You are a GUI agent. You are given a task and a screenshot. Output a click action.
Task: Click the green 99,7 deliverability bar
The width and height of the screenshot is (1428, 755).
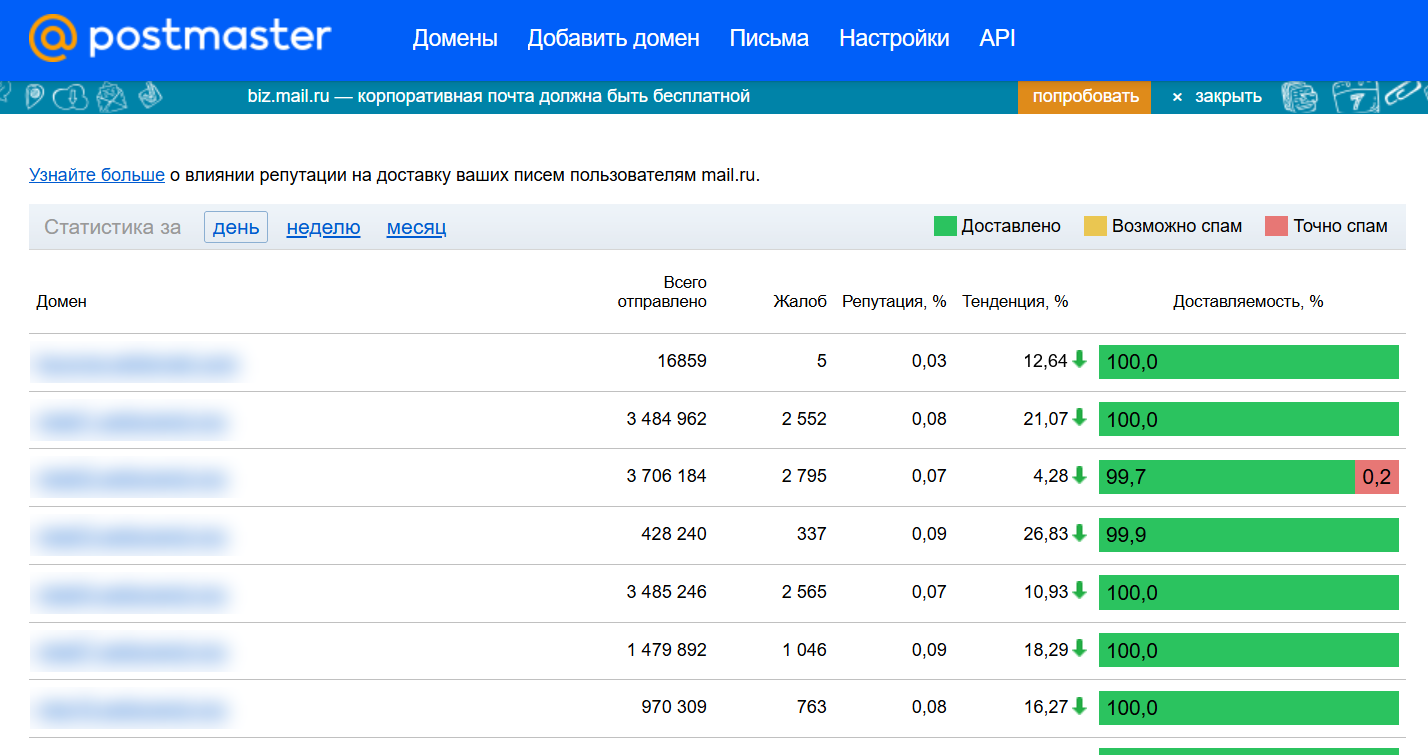(1227, 477)
